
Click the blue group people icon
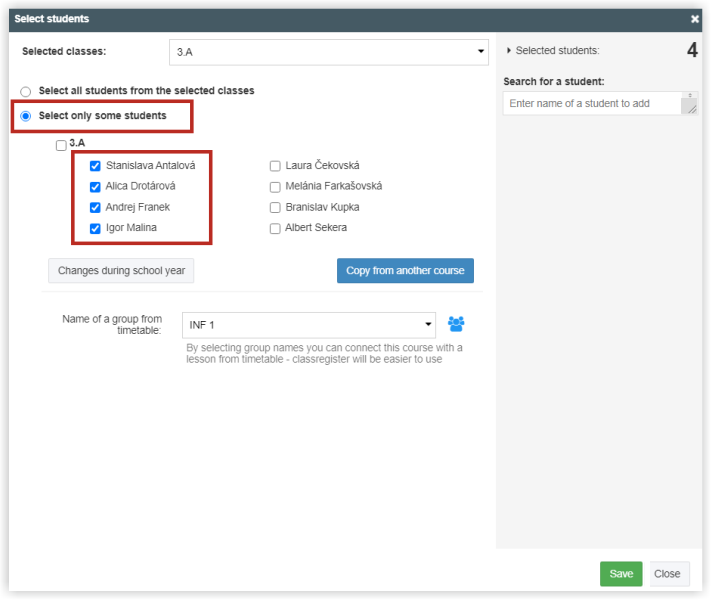pyautogui.click(x=456, y=324)
